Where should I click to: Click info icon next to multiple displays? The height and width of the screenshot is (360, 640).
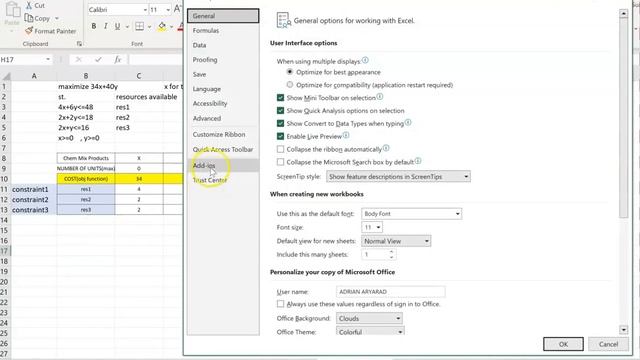(x=365, y=60)
